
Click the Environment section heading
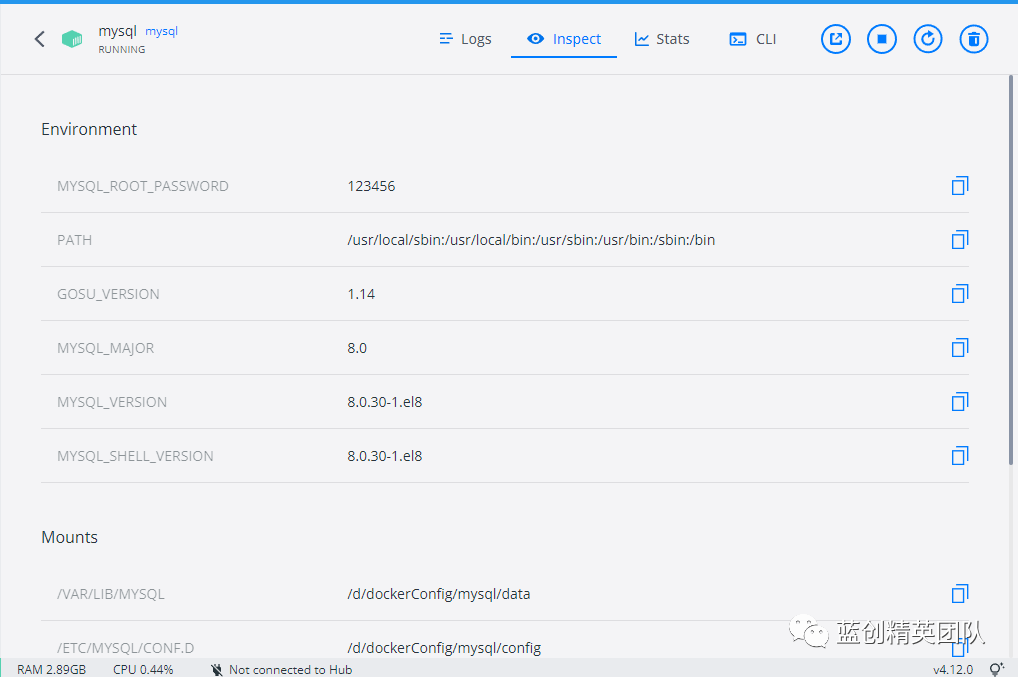click(89, 129)
